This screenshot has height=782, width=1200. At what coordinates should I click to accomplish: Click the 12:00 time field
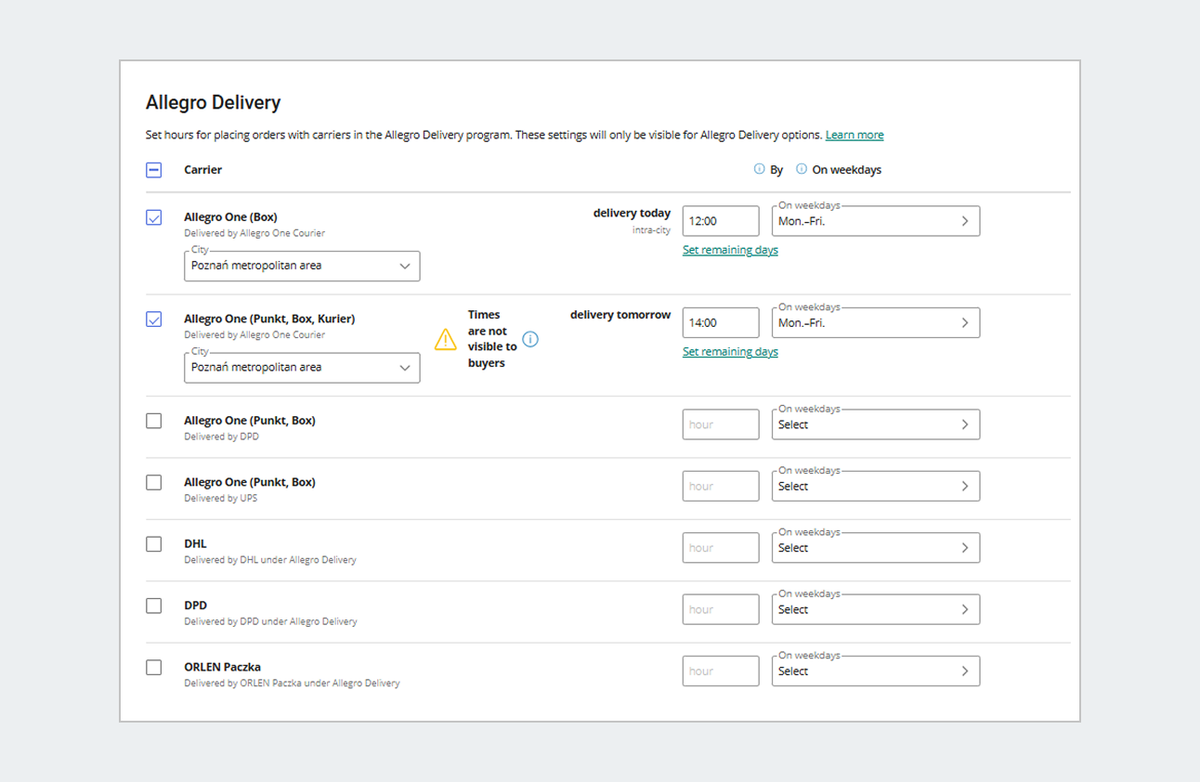click(720, 221)
